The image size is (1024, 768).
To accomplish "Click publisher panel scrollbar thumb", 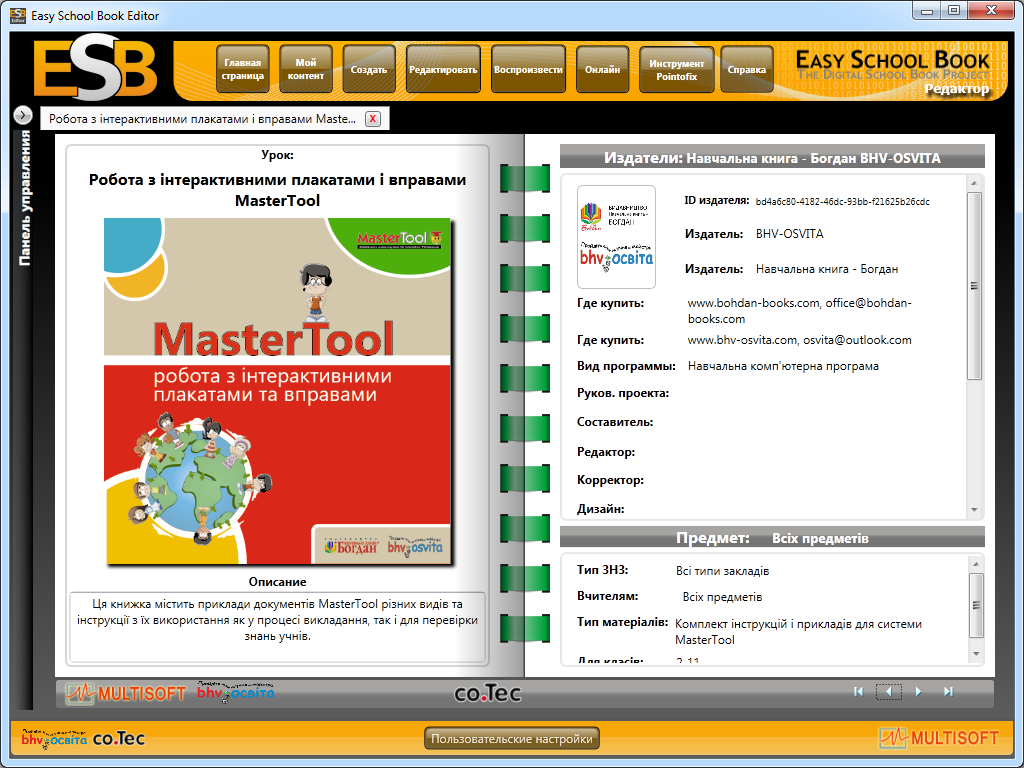I will point(974,285).
